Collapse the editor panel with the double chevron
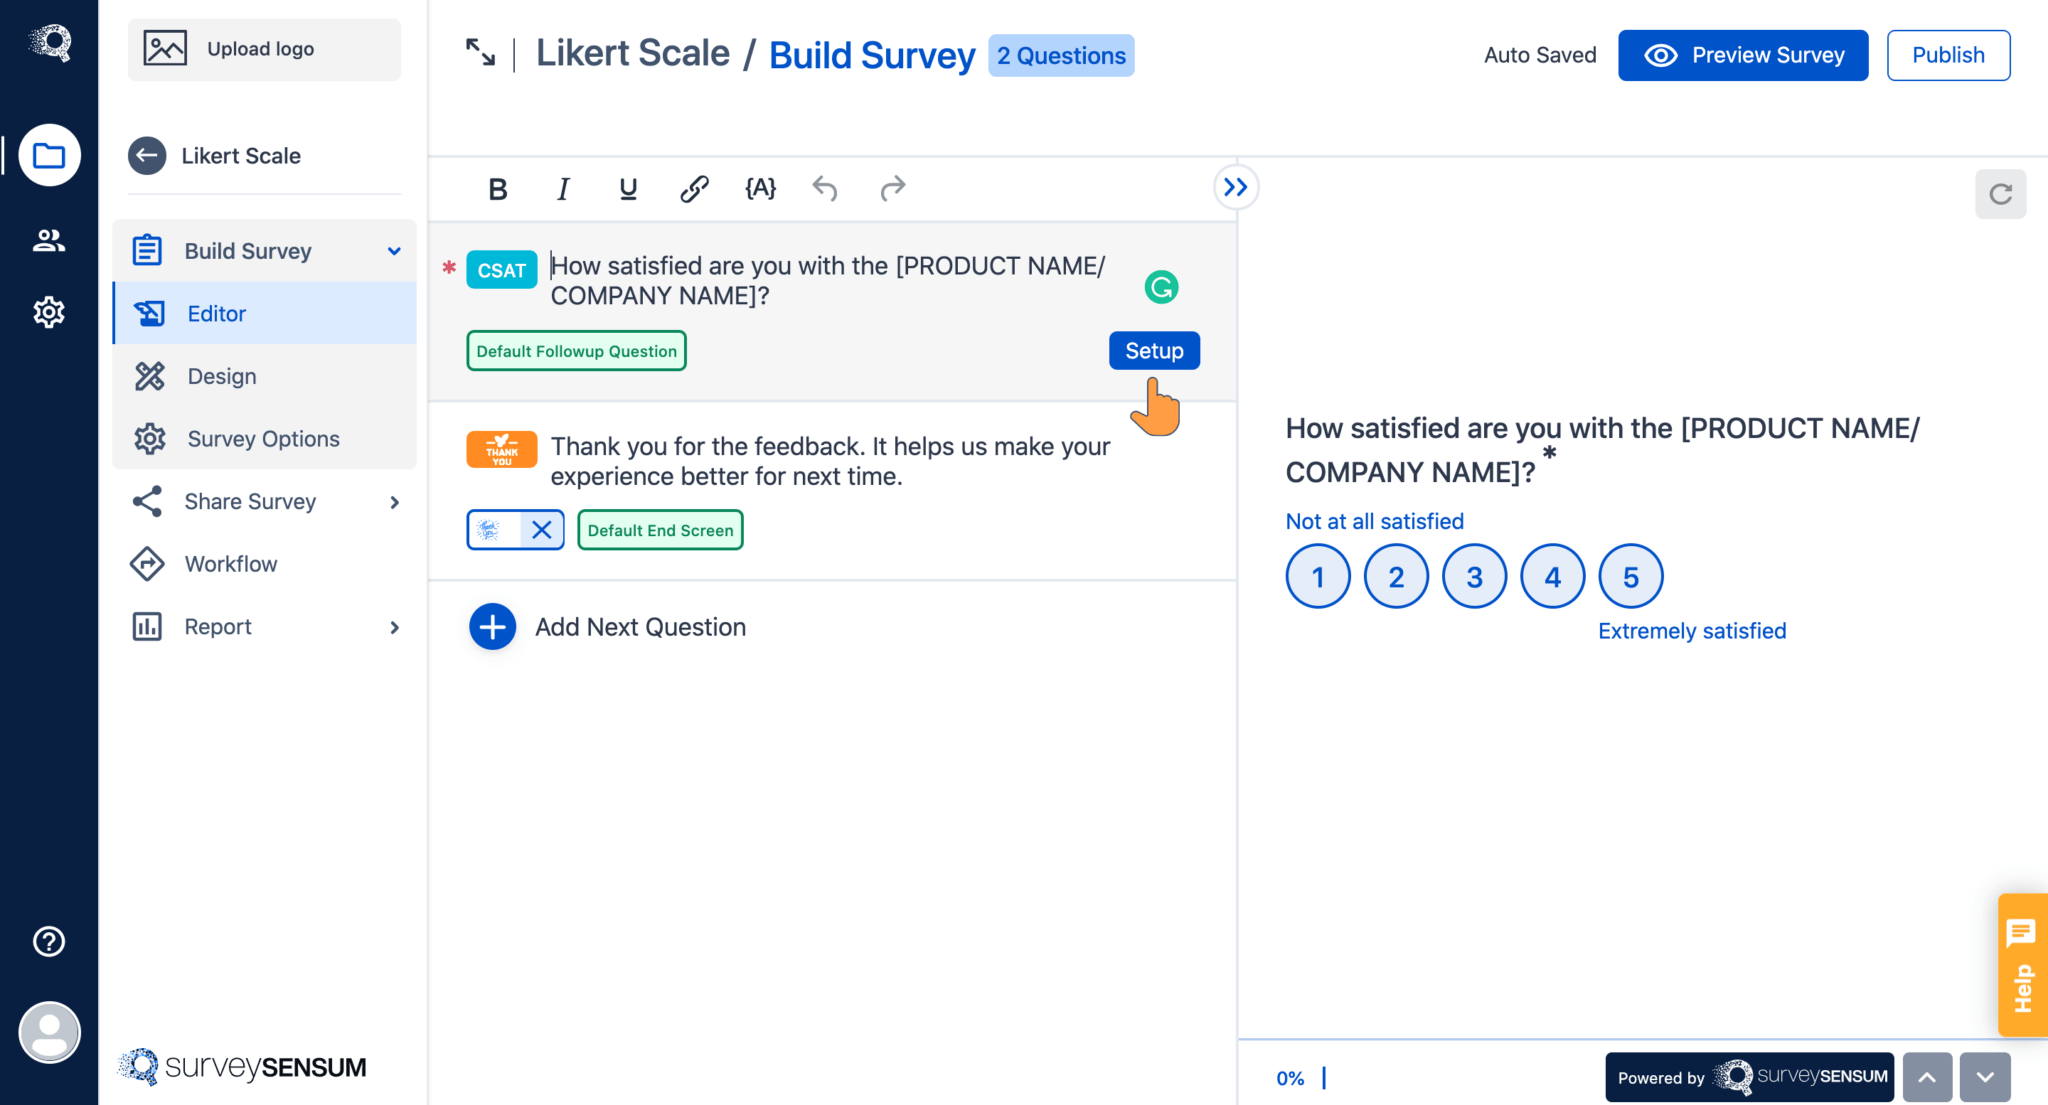The width and height of the screenshot is (2048, 1105). click(x=1236, y=187)
